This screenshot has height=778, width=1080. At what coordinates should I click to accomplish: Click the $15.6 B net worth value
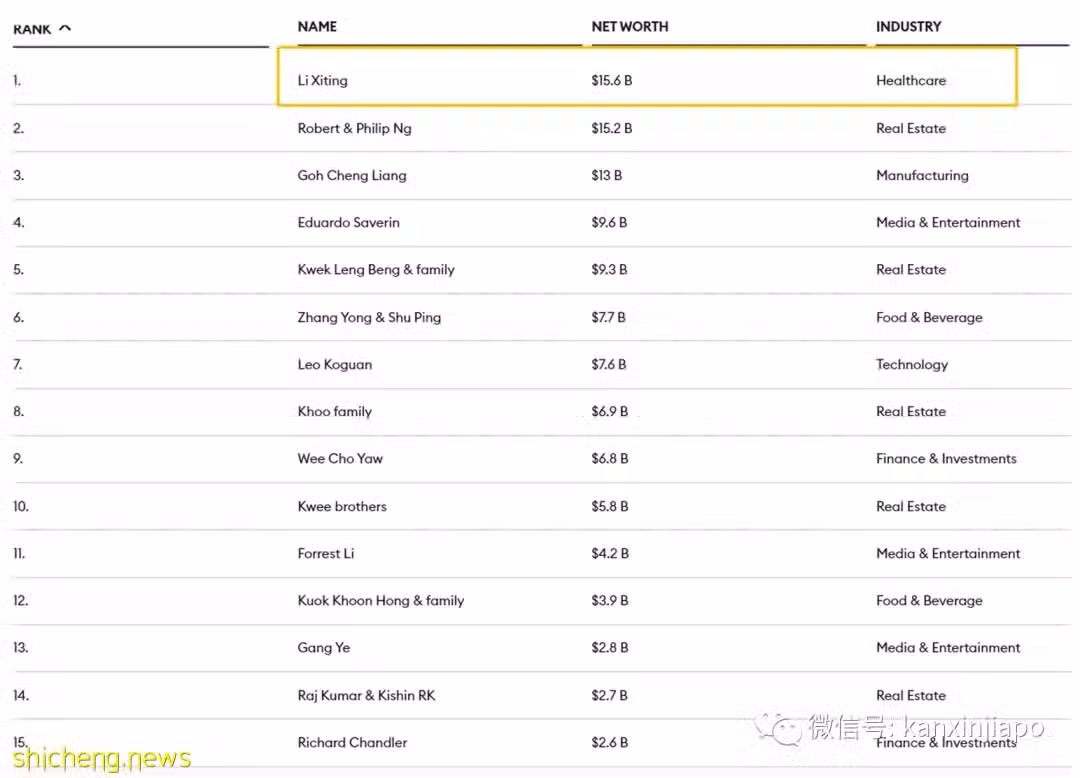coord(612,81)
